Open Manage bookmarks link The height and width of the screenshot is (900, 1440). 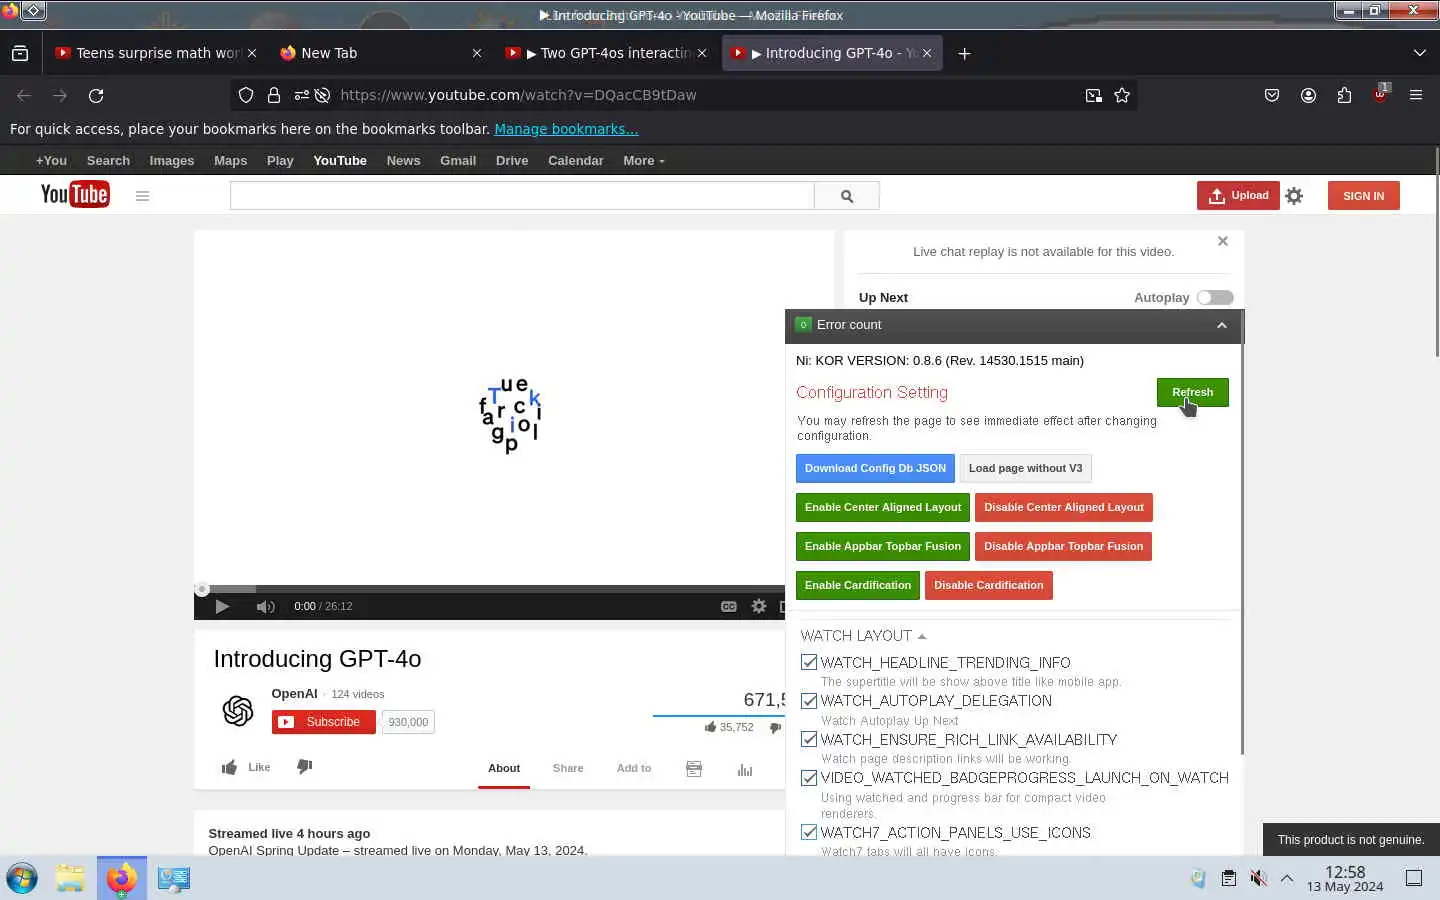click(566, 129)
